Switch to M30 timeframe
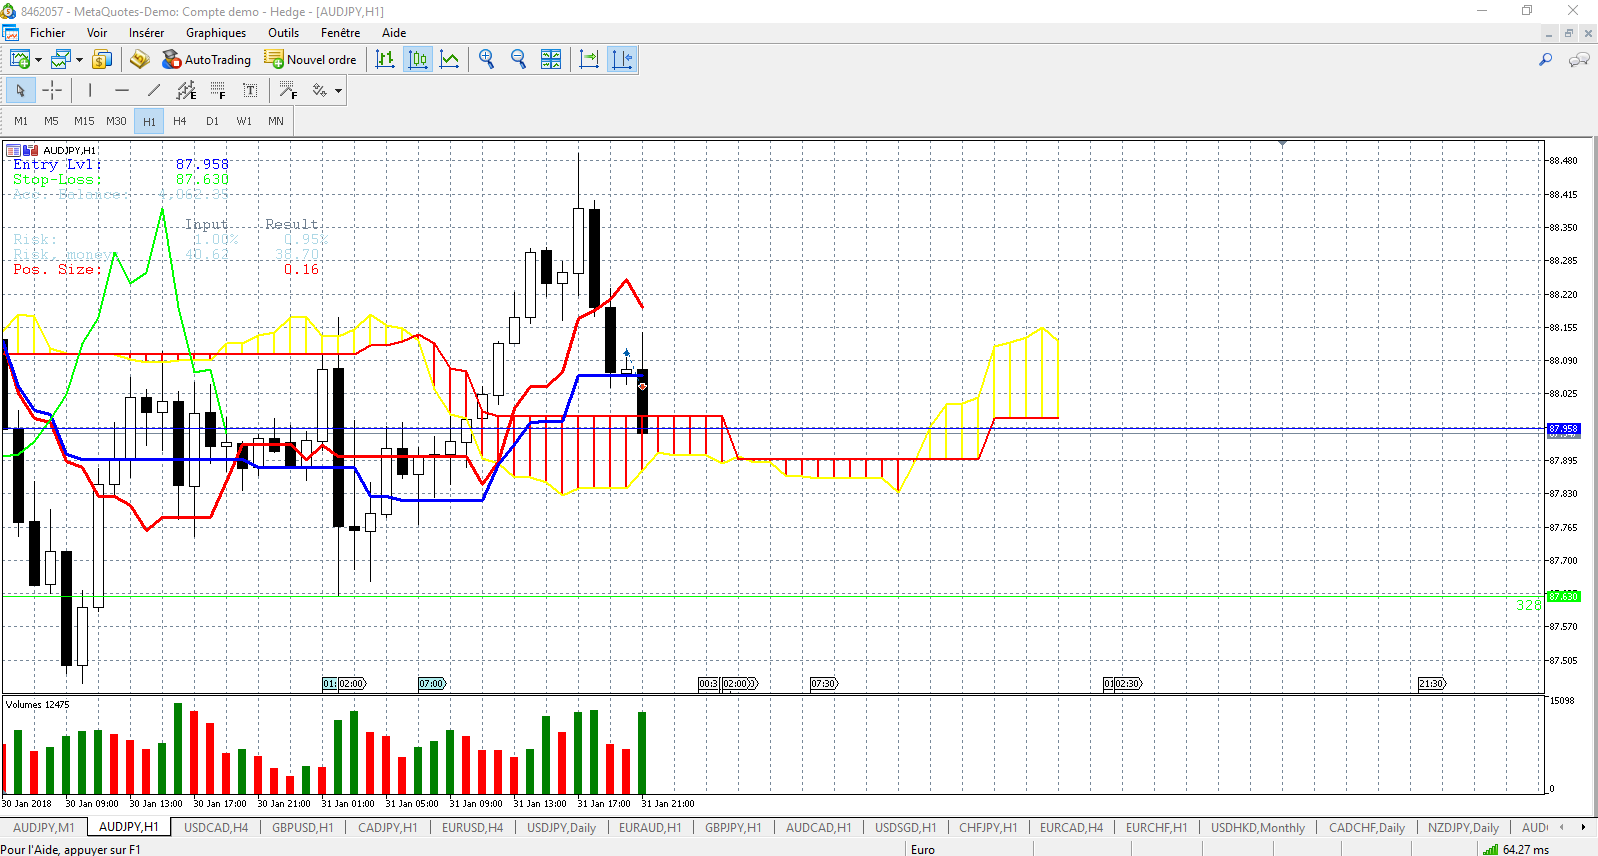Image resolution: width=1598 pixels, height=856 pixels. coord(117,121)
